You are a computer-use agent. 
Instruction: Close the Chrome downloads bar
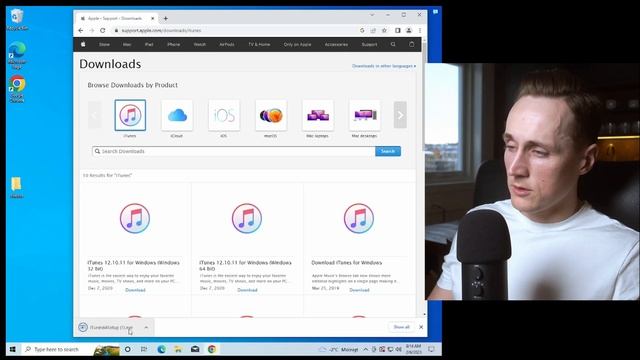coord(421,327)
